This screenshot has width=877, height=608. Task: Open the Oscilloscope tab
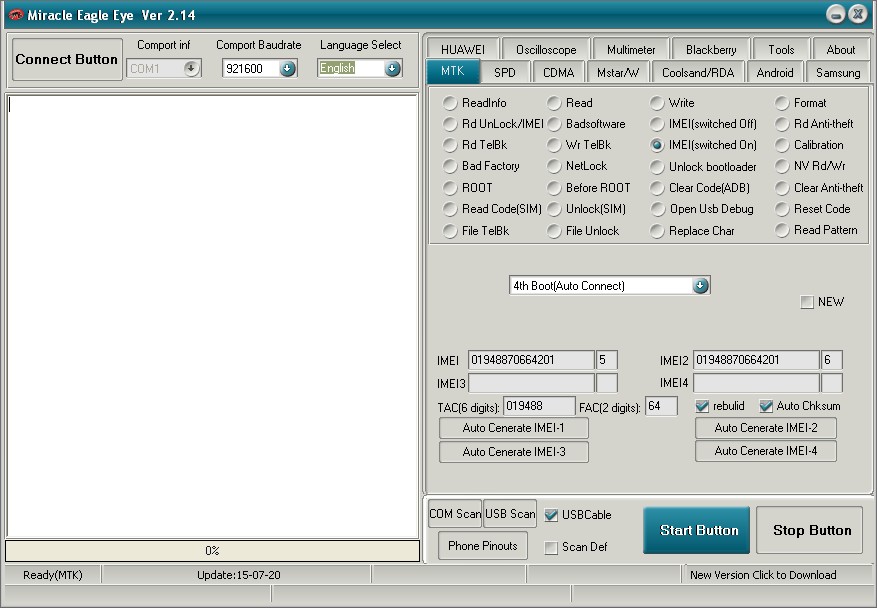pos(546,49)
